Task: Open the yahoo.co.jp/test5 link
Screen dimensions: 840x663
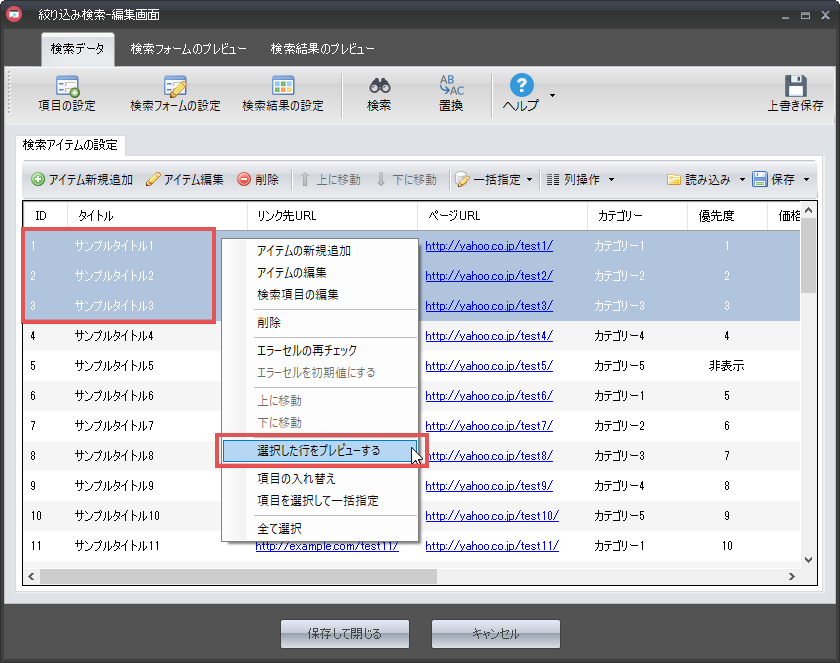Action: click(x=489, y=366)
